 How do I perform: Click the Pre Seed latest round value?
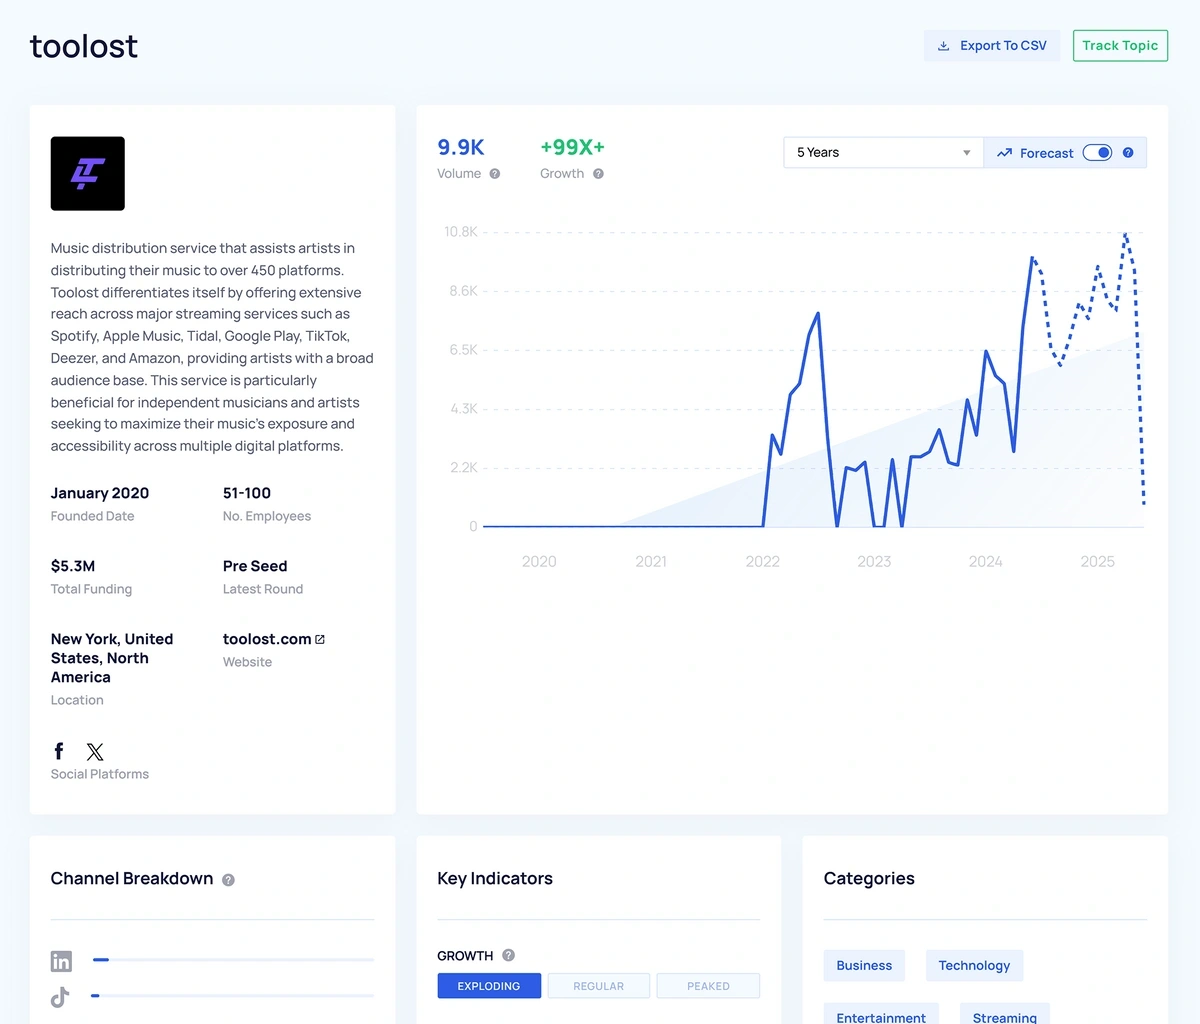point(255,566)
